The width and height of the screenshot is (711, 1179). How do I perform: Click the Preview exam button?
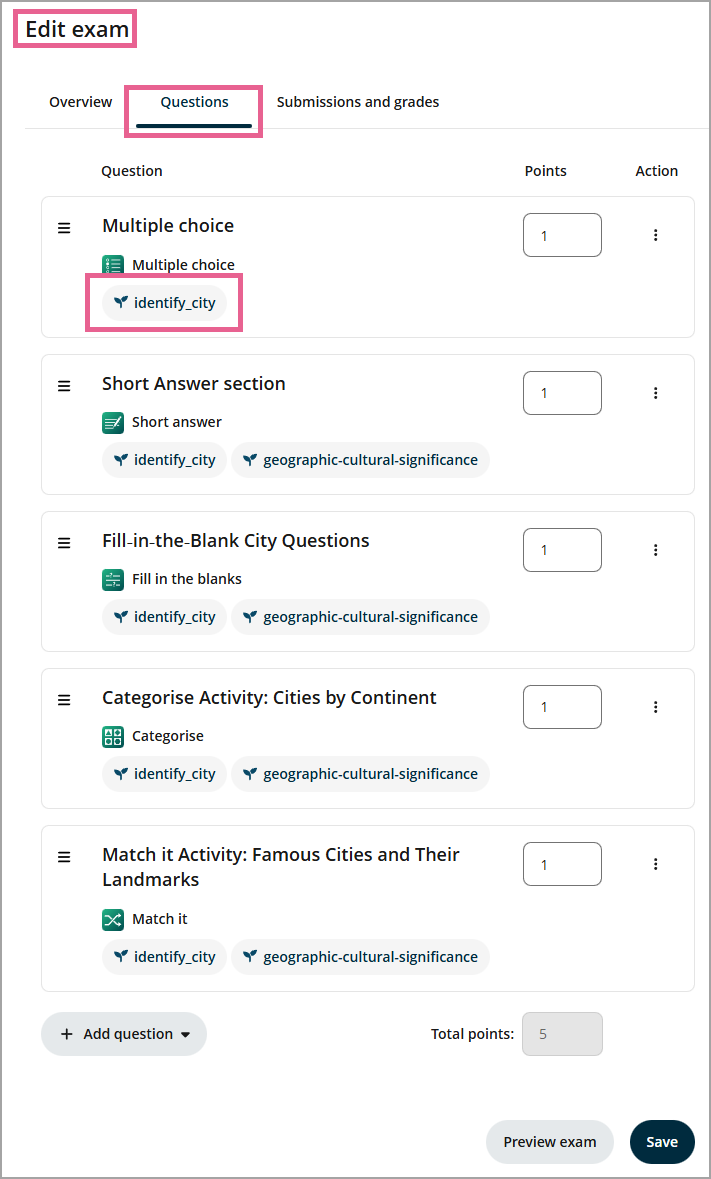pyautogui.click(x=550, y=1142)
